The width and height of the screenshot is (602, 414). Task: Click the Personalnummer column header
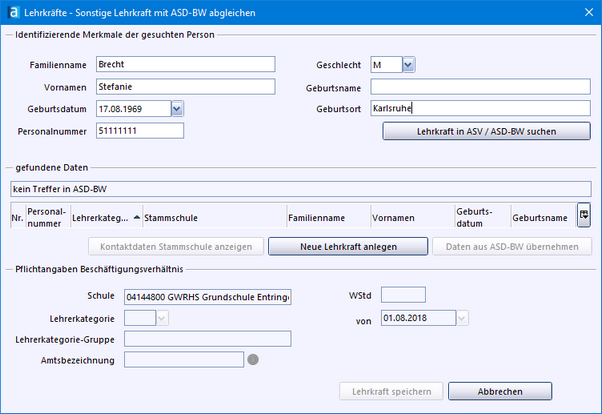click(46, 216)
